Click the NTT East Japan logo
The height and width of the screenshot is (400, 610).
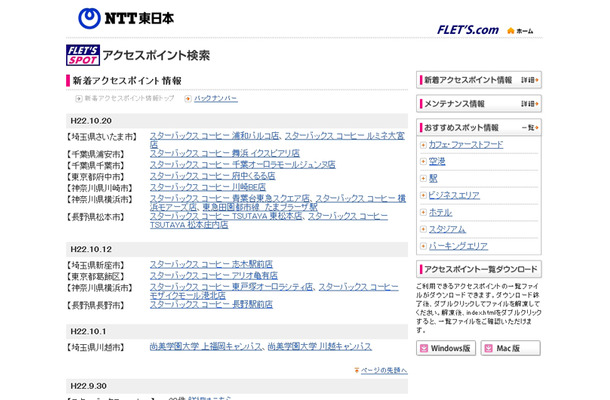coord(126,18)
